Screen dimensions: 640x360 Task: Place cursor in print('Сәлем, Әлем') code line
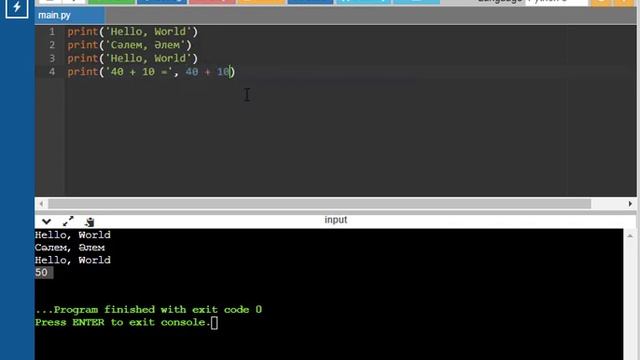pos(129,45)
